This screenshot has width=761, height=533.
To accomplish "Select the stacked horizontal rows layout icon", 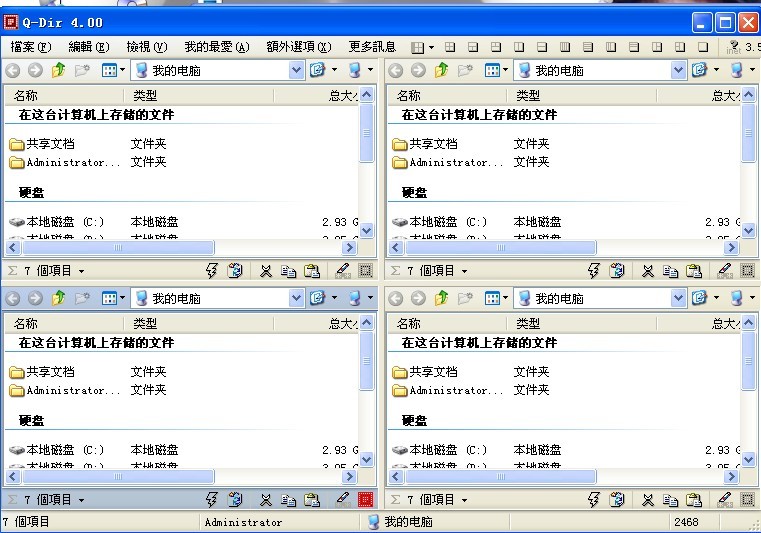I will pyautogui.click(x=588, y=47).
